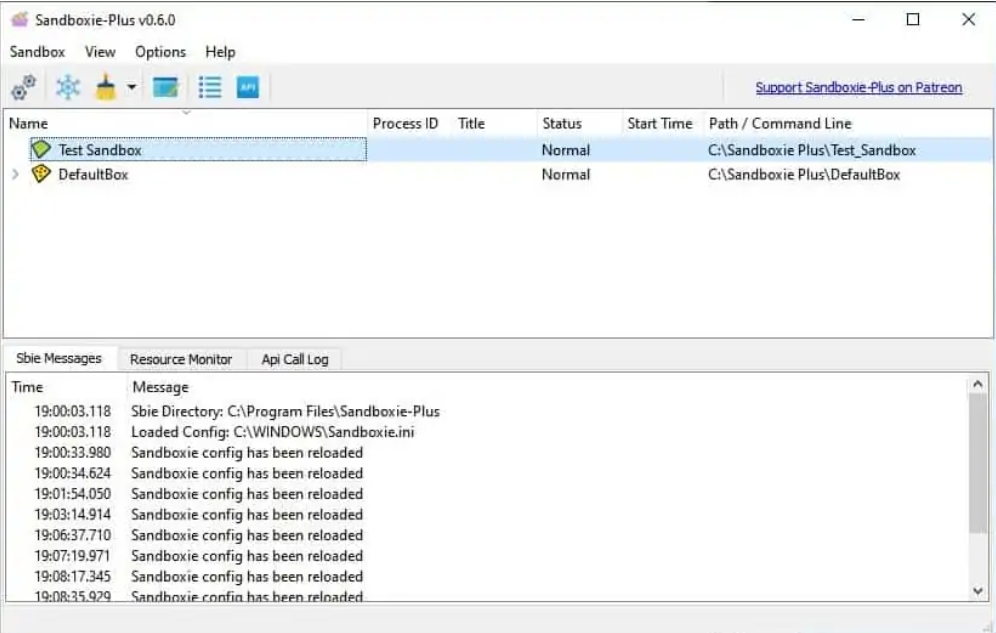996x633 pixels.
Task: Expand the DefaultBox tree node
Action: pos(15,174)
